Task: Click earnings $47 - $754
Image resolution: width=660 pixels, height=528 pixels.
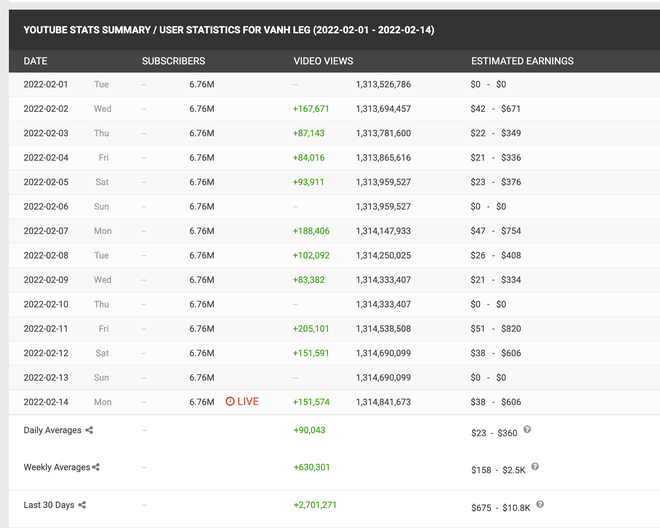Action: pyautogui.click(x=495, y=231)
